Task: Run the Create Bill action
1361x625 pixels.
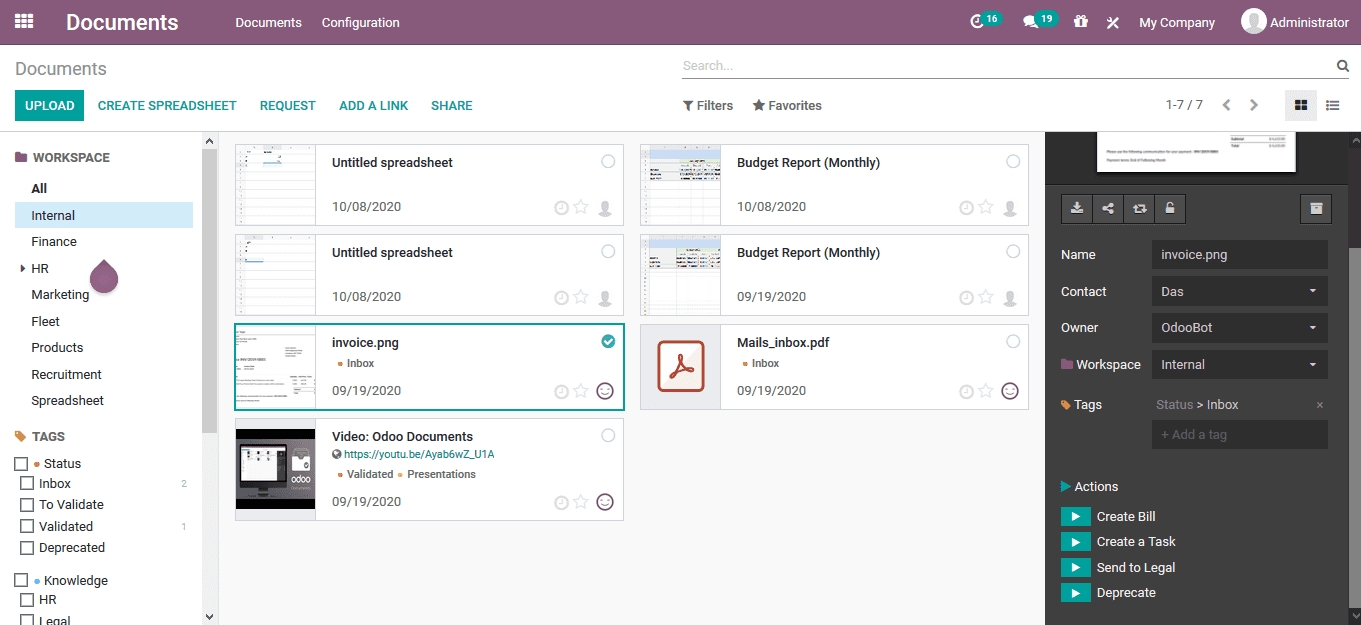Action: tap(1075, 517)
